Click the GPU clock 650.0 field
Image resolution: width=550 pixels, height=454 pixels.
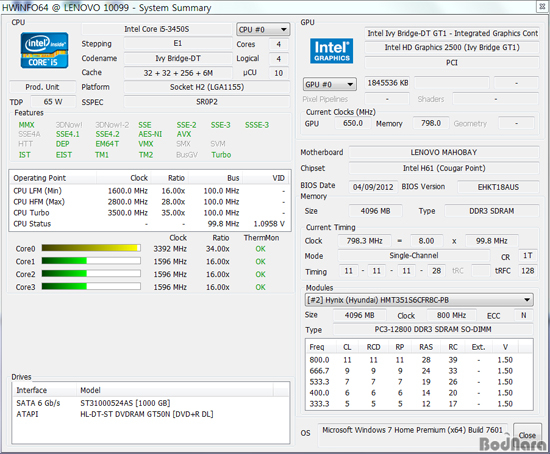click(x=353, y=123)
